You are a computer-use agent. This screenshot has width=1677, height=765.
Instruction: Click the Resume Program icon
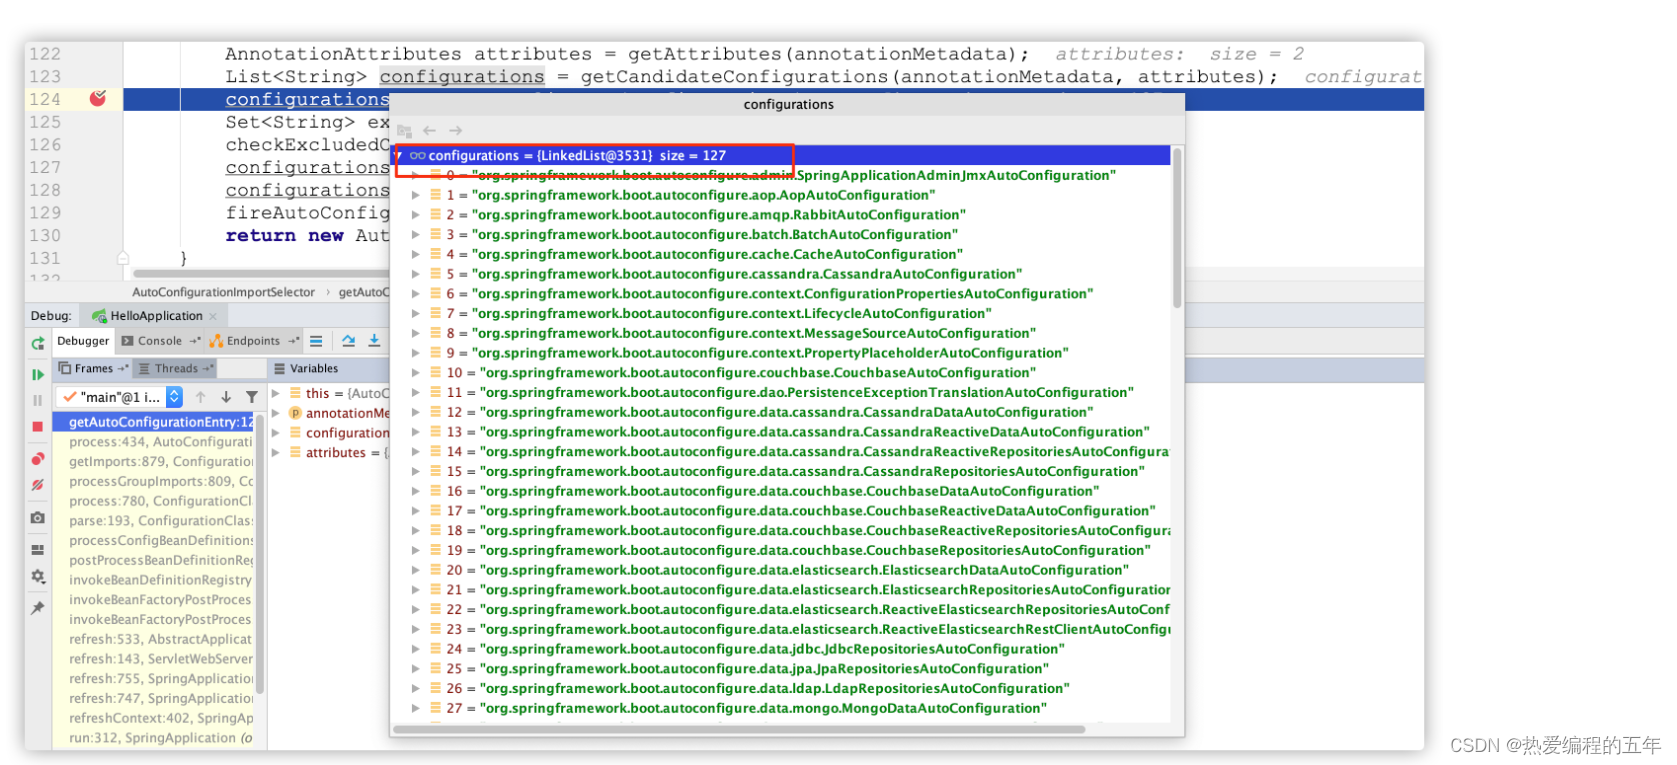[x=38, y=374]
